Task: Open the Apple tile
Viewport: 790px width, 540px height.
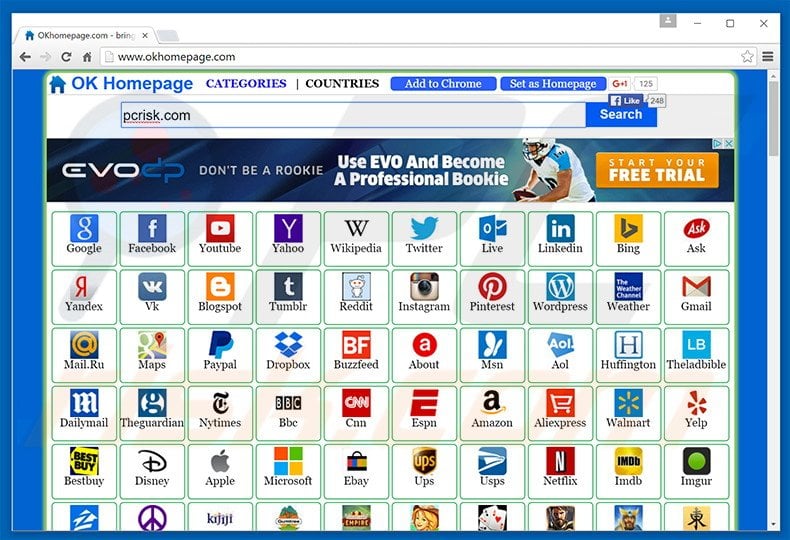Action: 220,471
